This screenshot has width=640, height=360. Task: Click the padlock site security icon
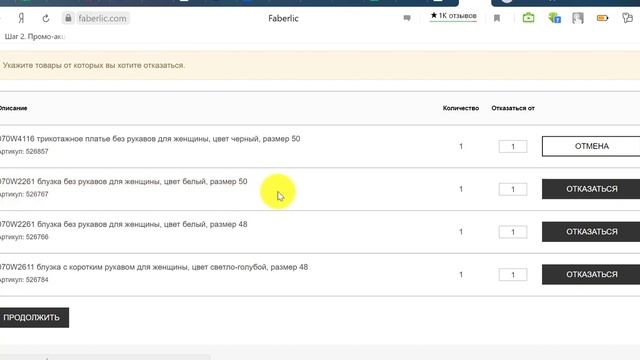pyautogui.click(x=68, y=18)
